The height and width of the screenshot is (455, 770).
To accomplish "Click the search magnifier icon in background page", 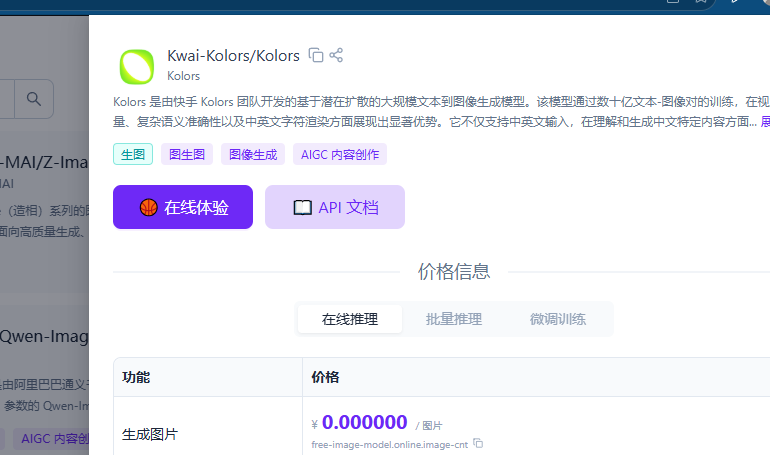I will click(34, 99).
